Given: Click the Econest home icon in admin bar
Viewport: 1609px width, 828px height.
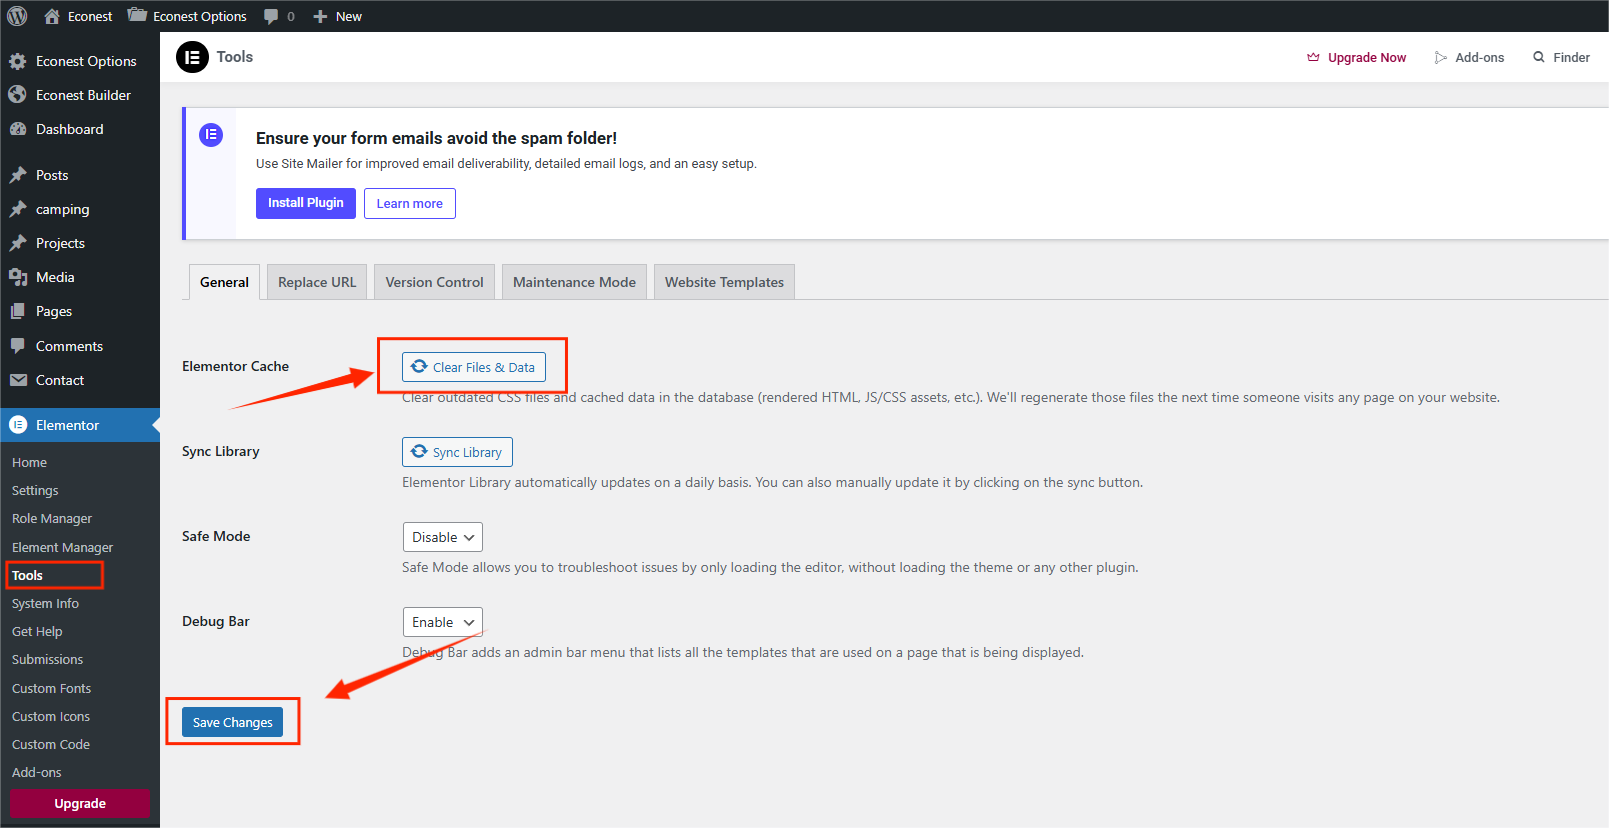Looking at the screenshot, I should click(52, 16).
